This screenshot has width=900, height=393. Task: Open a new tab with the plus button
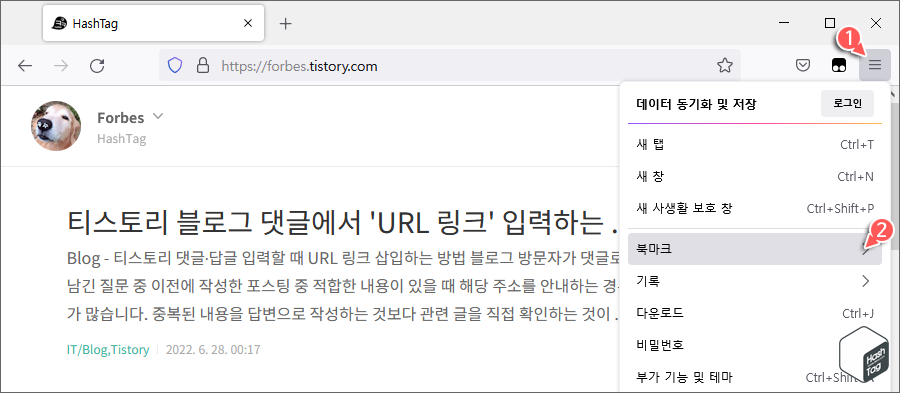[x=285, y=24]
